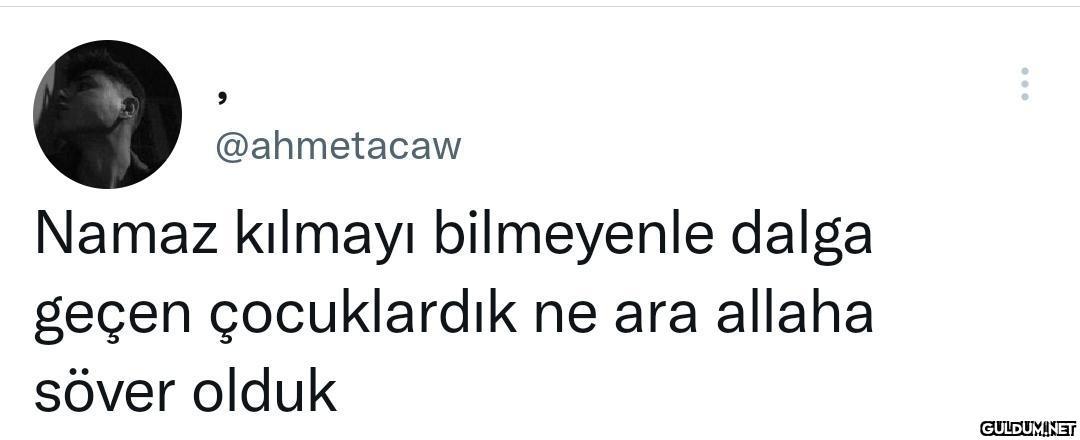Click the ear in the profile photo
This screenshot has height=440, width=1080.
(128, 107)
